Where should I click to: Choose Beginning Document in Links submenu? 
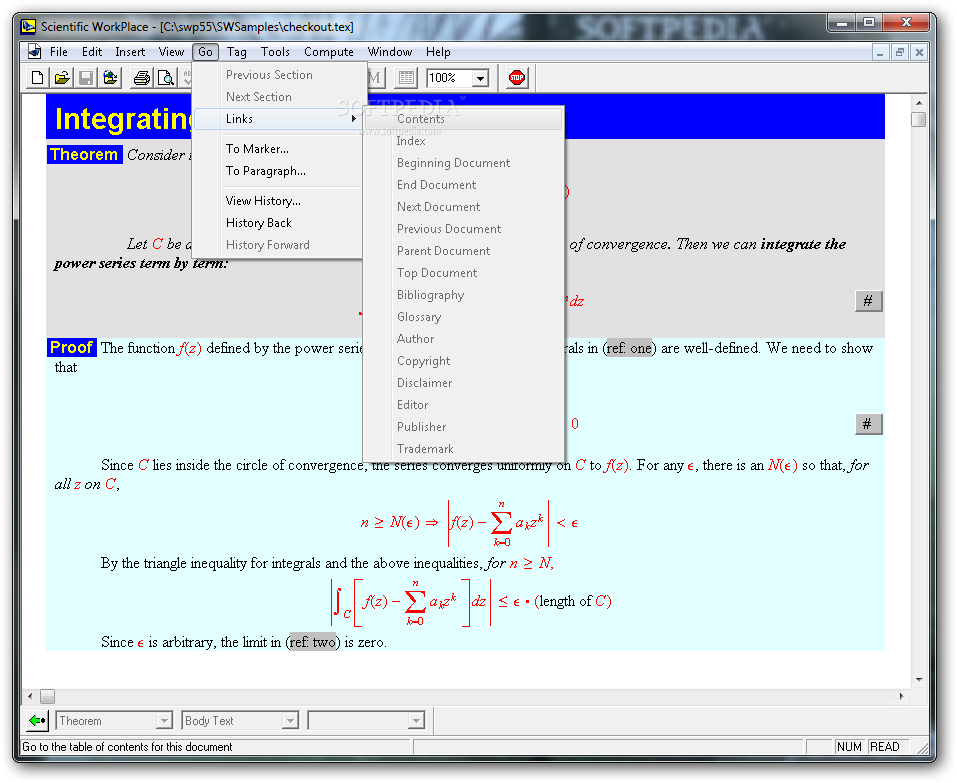tap(463, 162)
